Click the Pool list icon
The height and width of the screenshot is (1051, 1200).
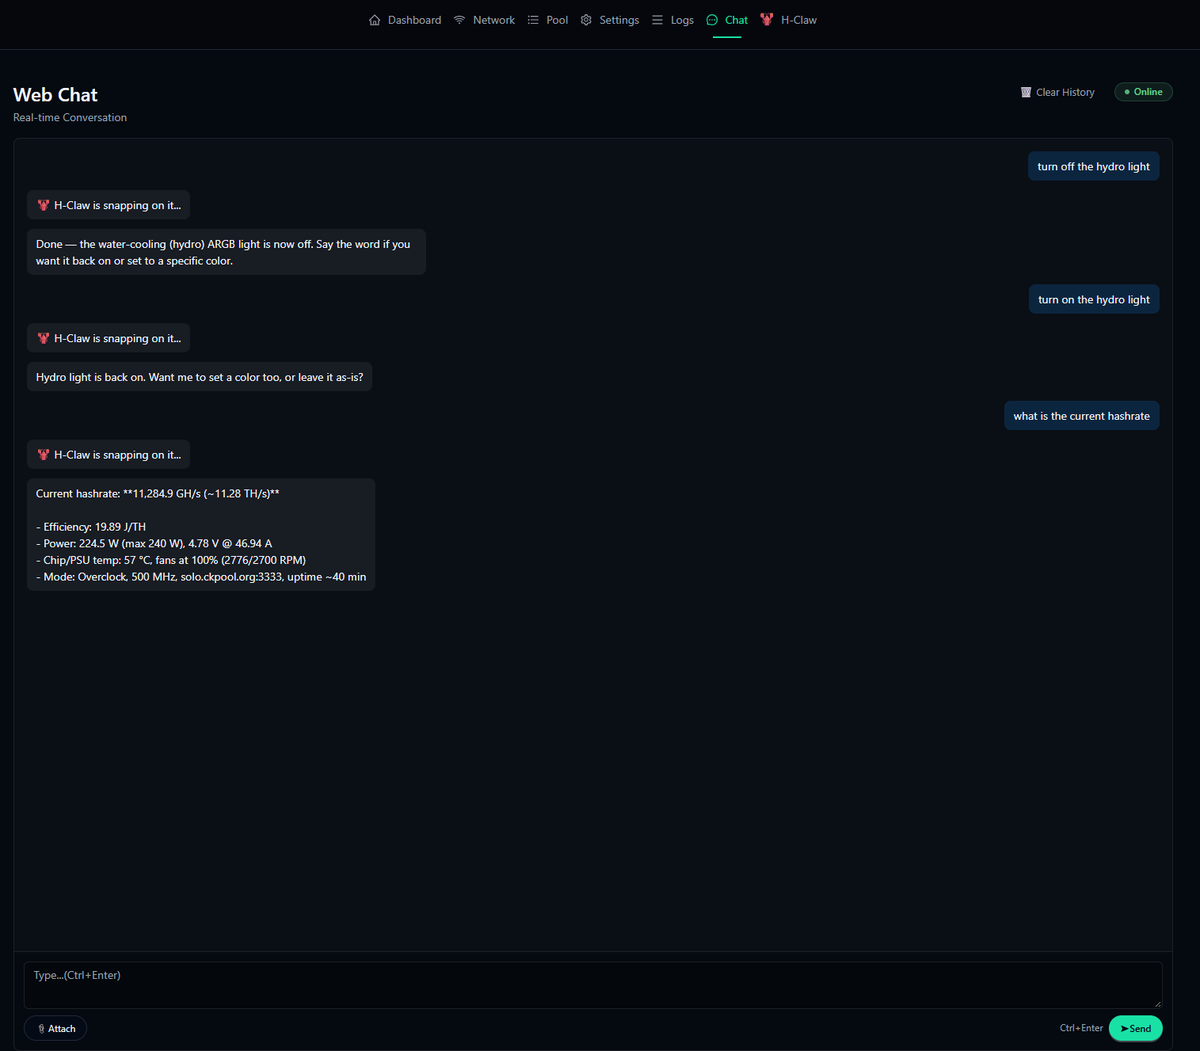pyautogui.click(x=533, y=20)
